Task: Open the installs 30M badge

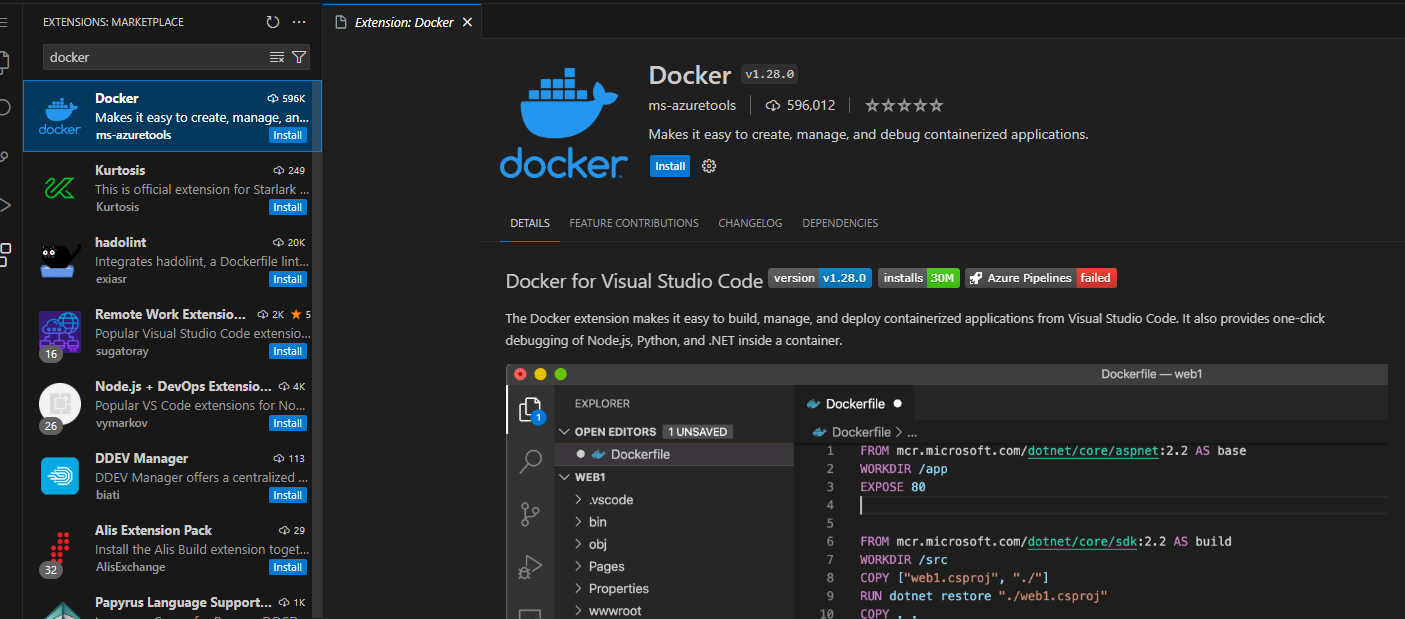Action: [x=919, y=278]
